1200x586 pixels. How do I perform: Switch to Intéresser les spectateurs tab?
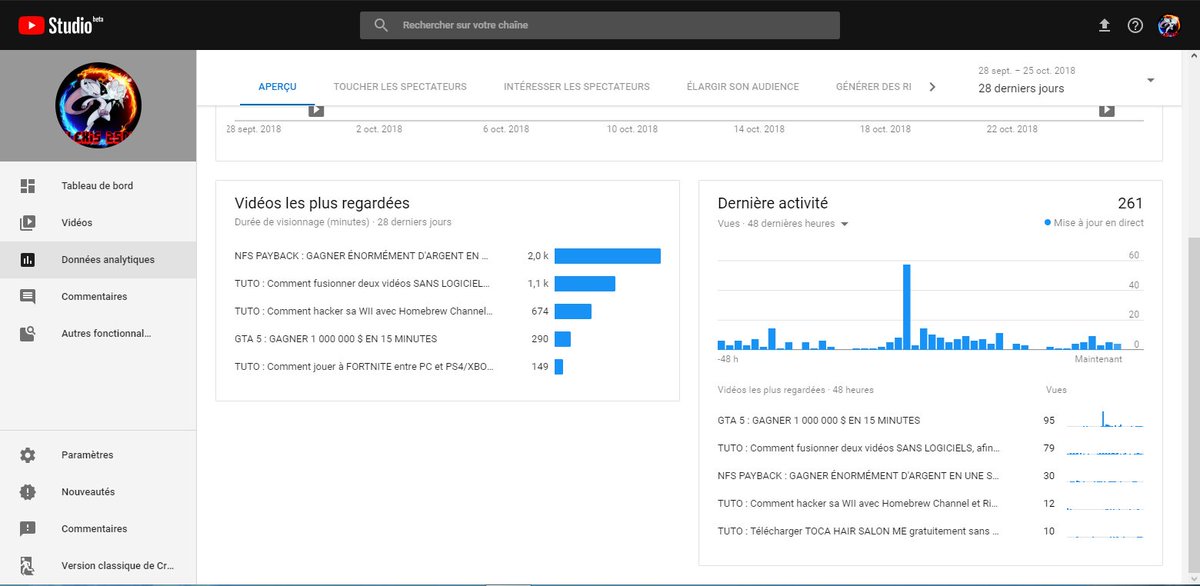577,87
